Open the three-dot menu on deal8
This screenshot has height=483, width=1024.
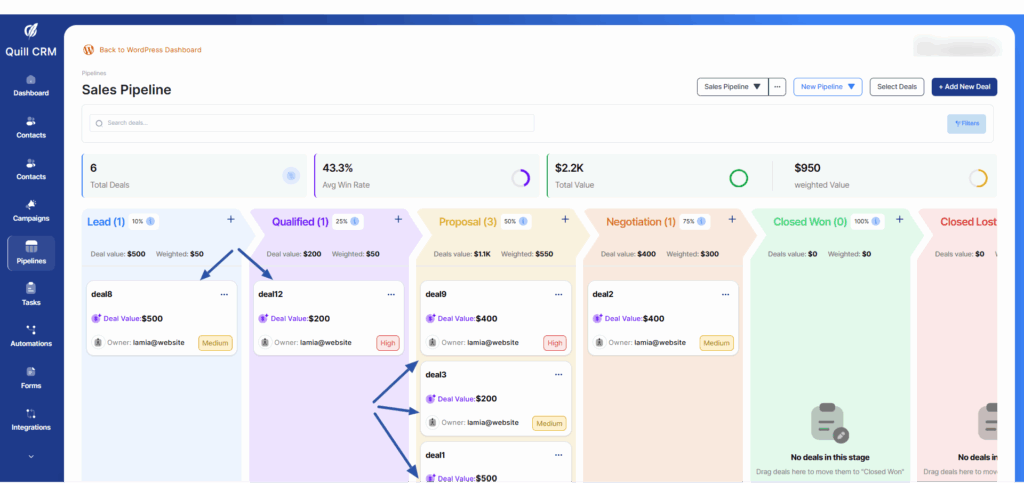point(223,294)
